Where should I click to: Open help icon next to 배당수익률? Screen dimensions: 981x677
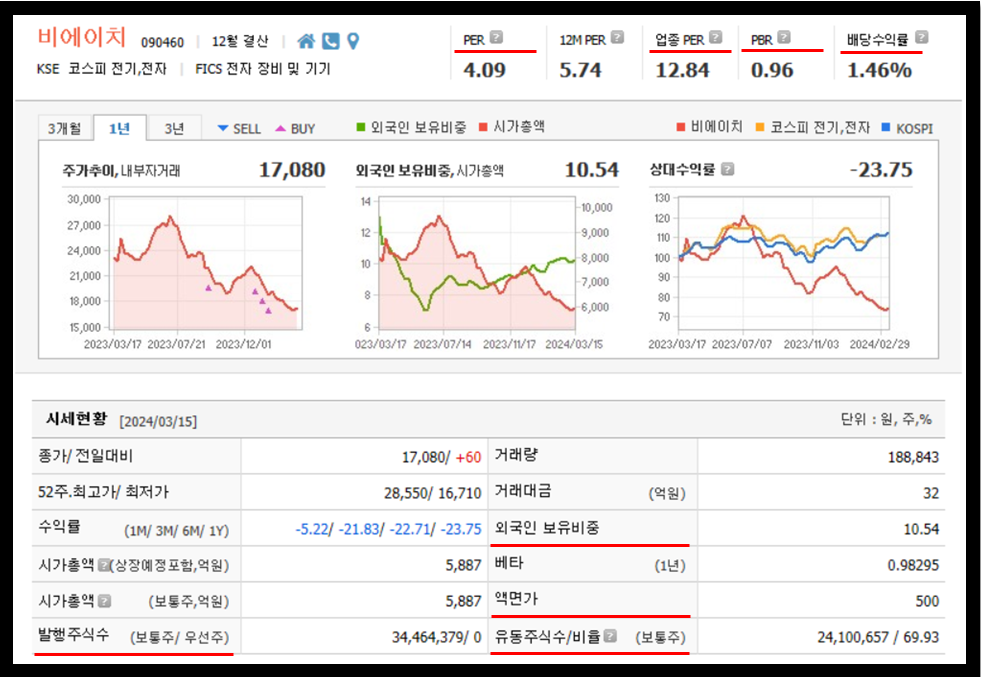point(922,37)
